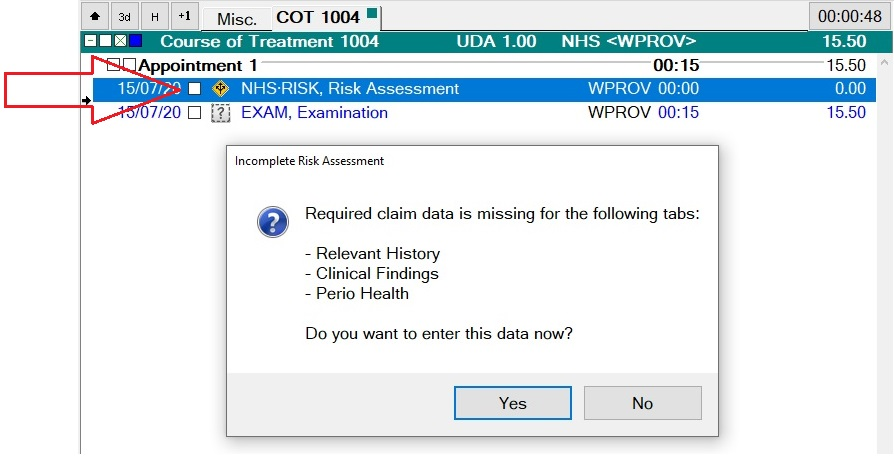Viewport: 894px width, 461px height.
Task: Click the +1 toolbar button
Action: point(184,16)
